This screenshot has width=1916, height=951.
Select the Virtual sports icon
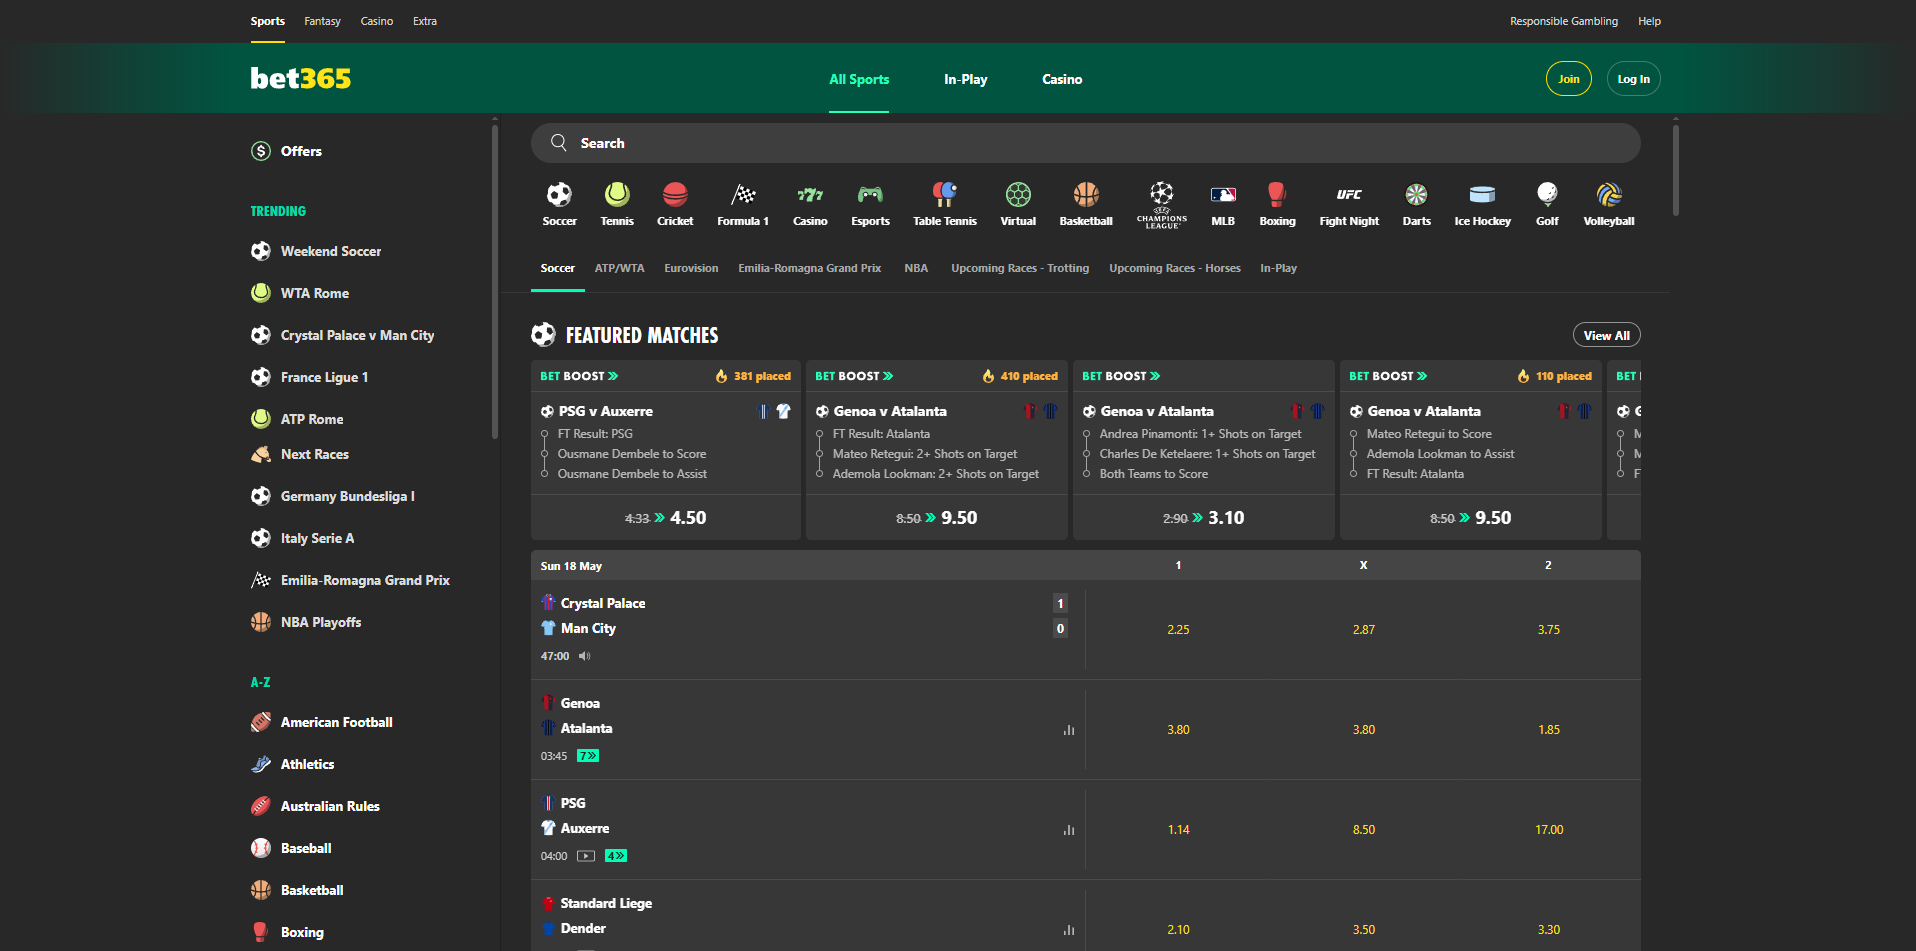(1018, 194)
